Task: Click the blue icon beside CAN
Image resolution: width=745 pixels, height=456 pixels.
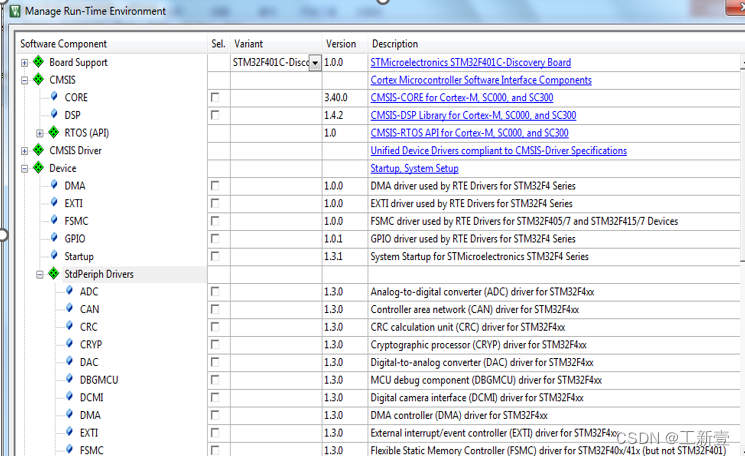Action: (69, 308)
